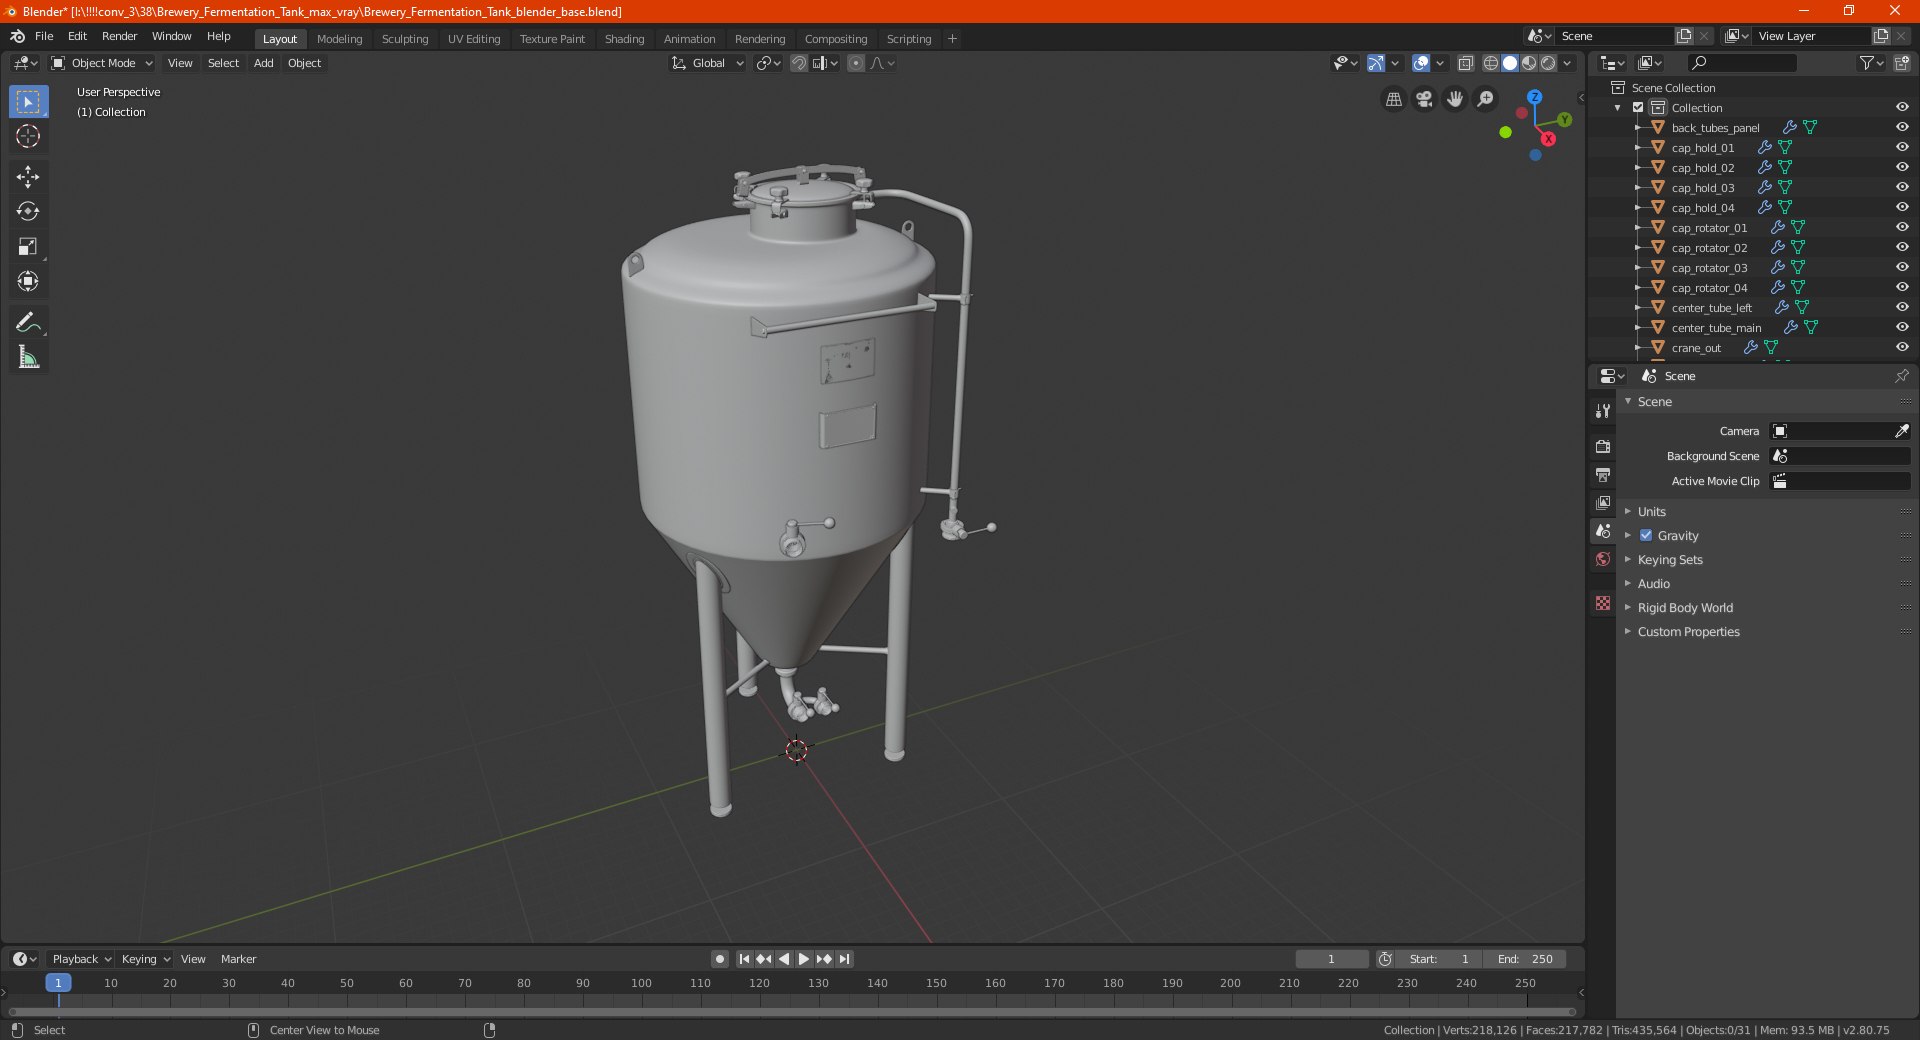
Task: Open Active Tool settings tab icon
Action: click(1603, 411)
